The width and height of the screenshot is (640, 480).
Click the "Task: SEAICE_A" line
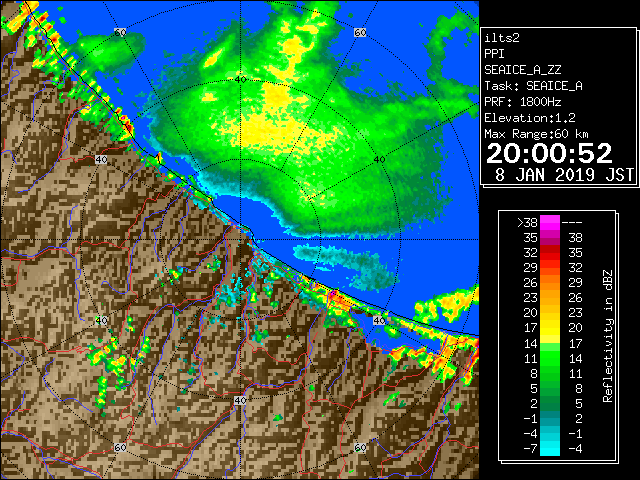tap(533, 86)
